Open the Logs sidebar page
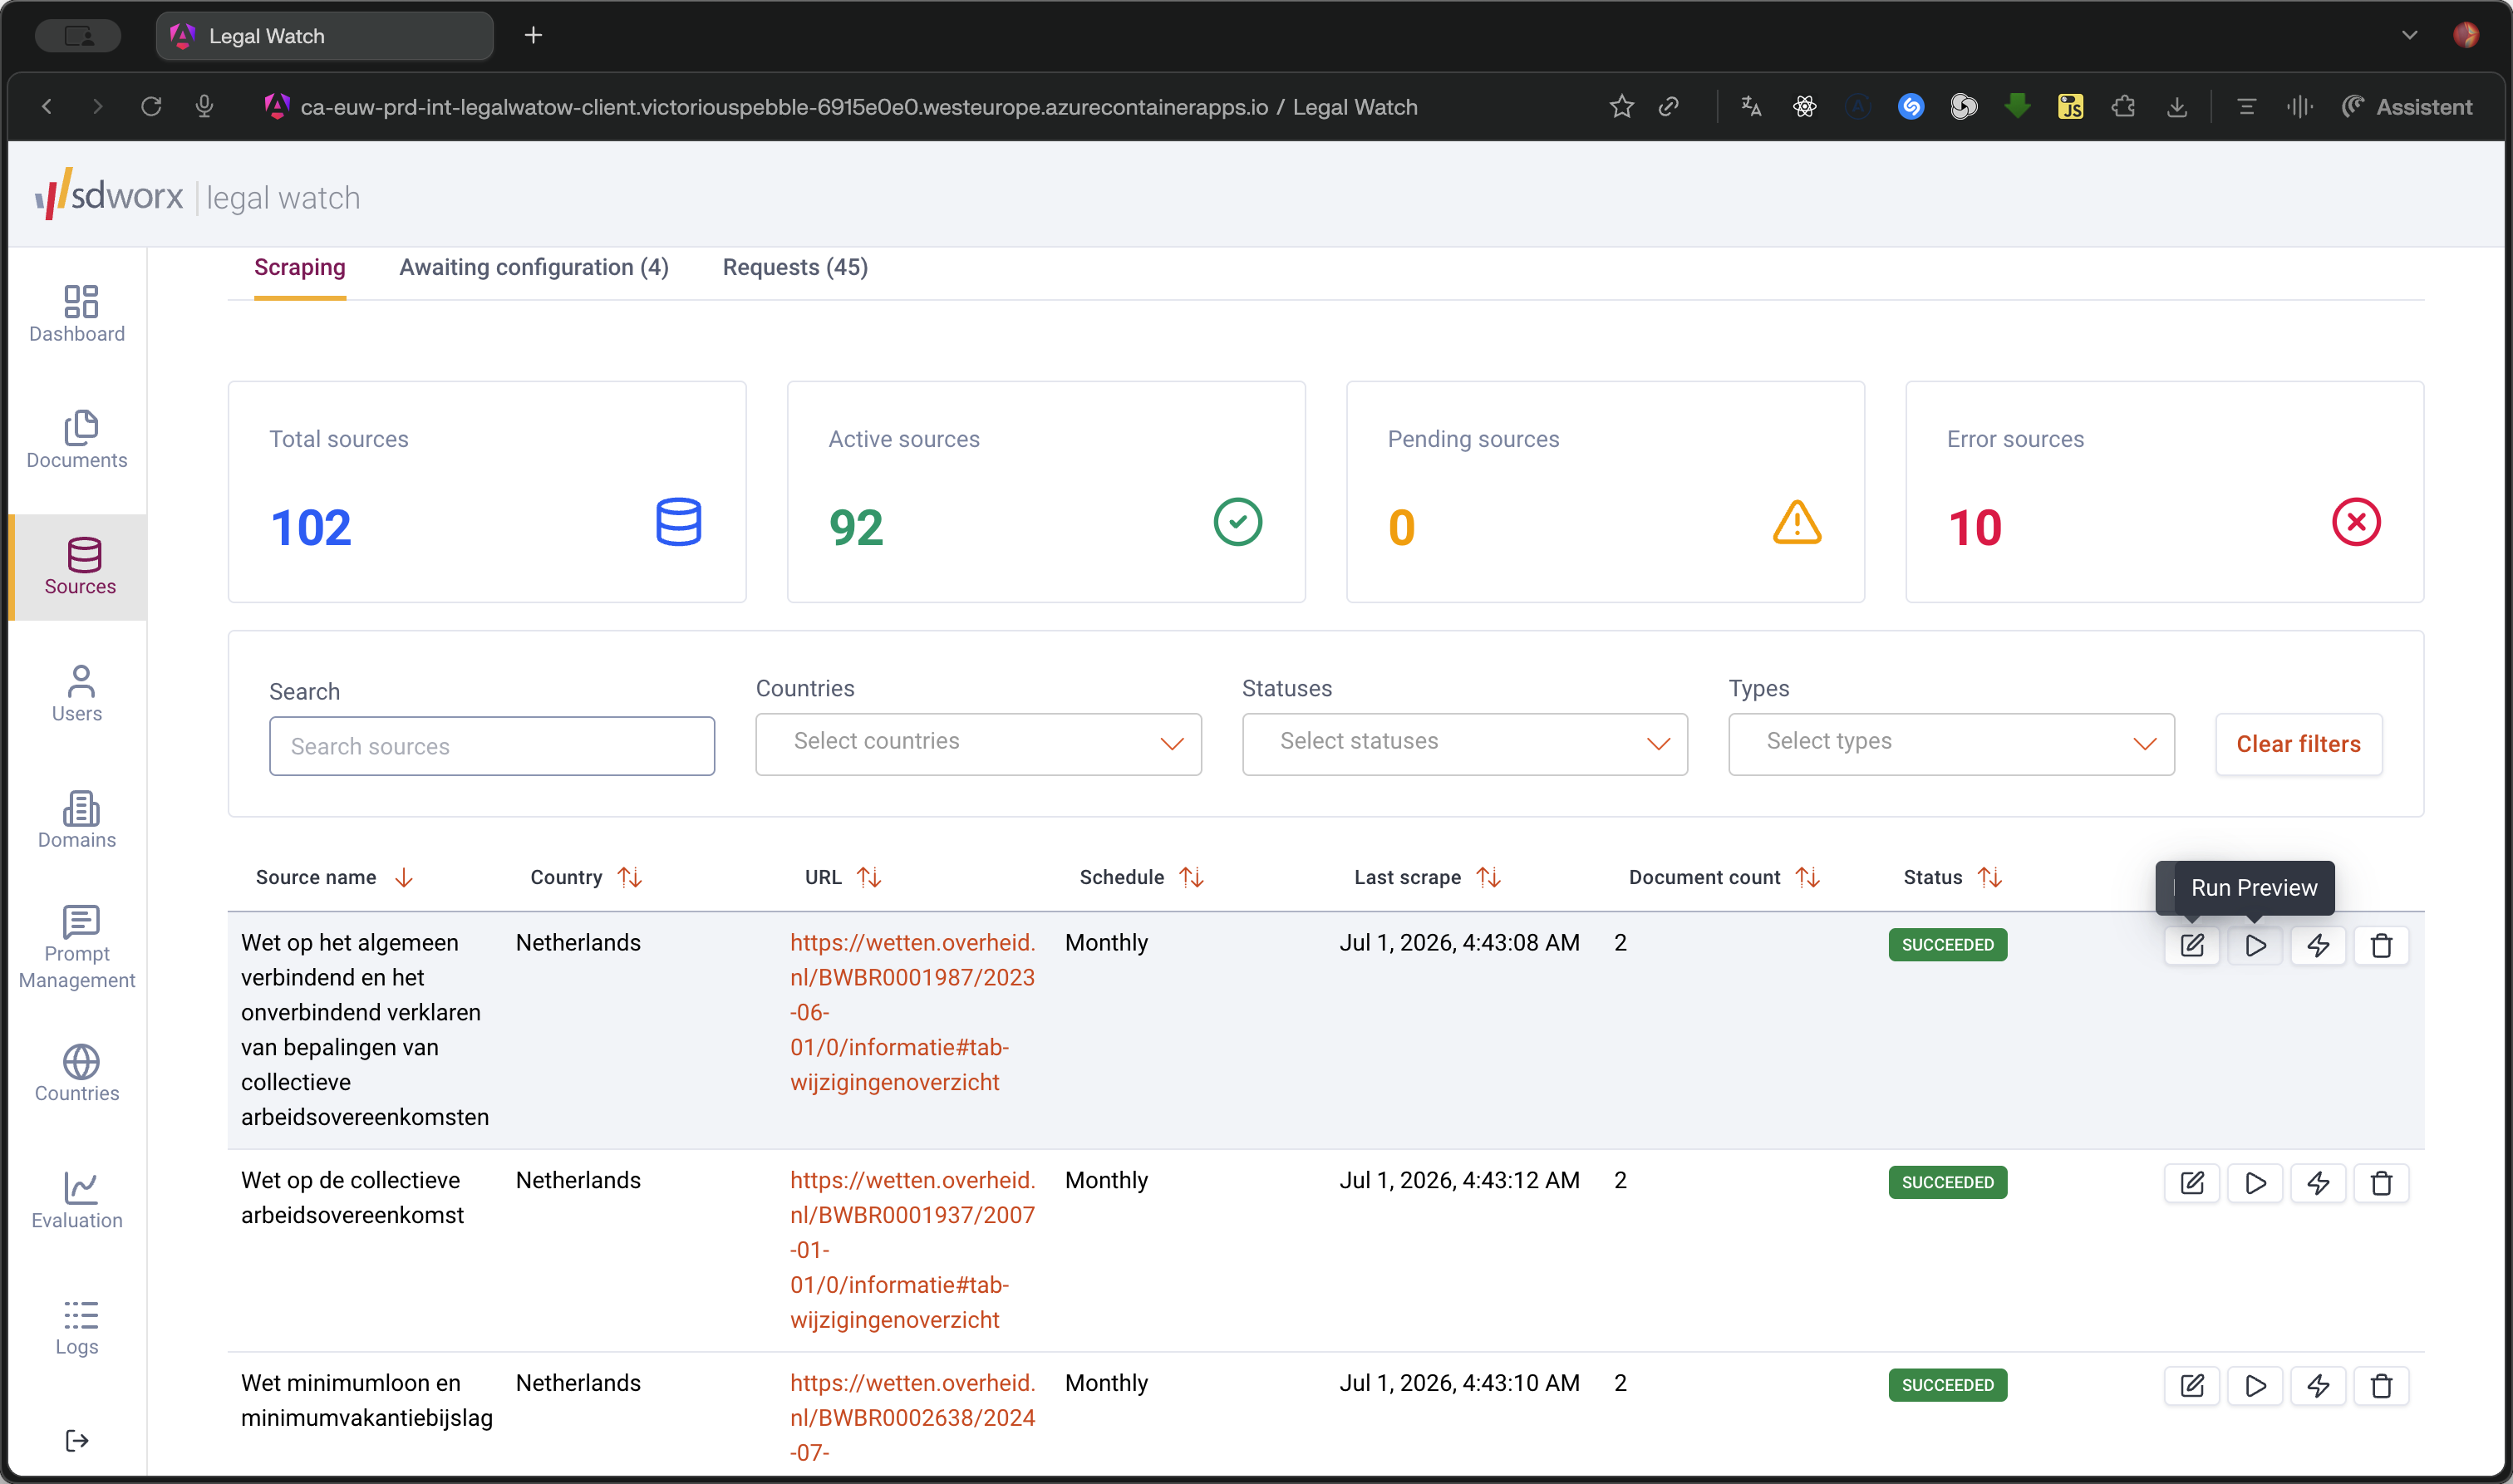The image size is (2513, 1484). (x=77, y=1327)
